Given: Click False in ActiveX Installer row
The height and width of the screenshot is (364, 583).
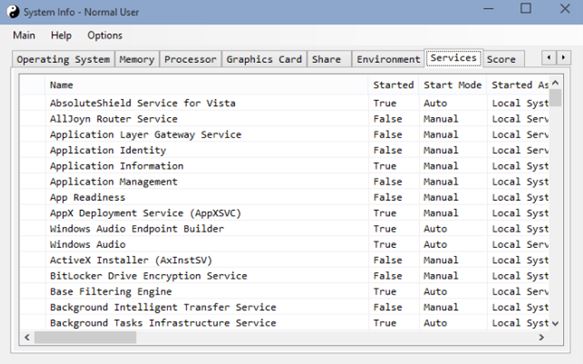Looking at the screenshot, I should point(388,260).
